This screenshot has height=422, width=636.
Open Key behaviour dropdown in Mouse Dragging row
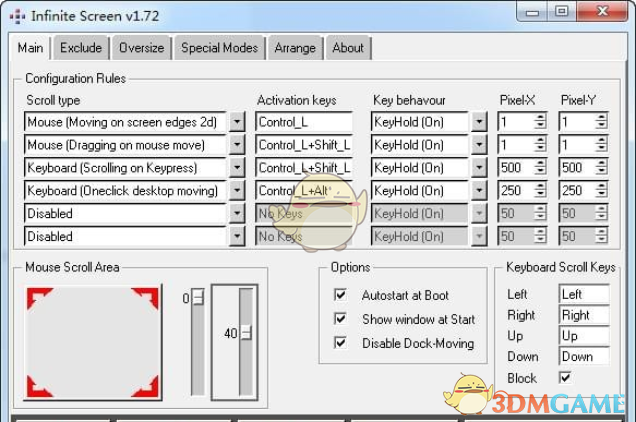coord(479,144)
